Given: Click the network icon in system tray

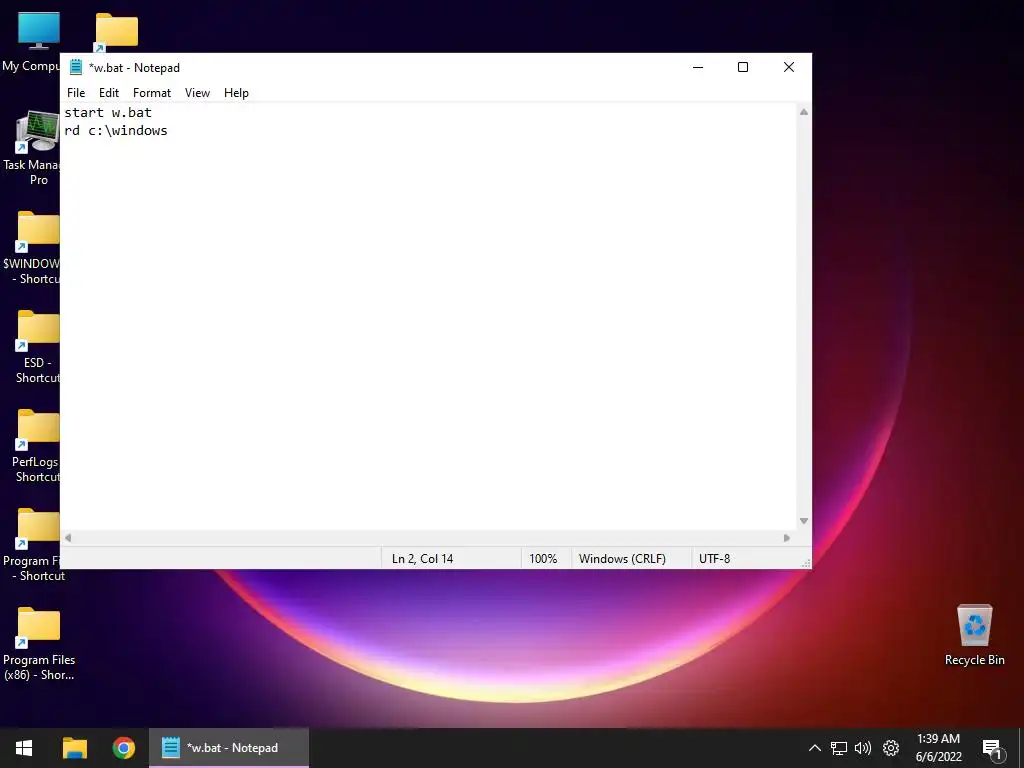Looking at the screenshot, I should click(839, 748).
